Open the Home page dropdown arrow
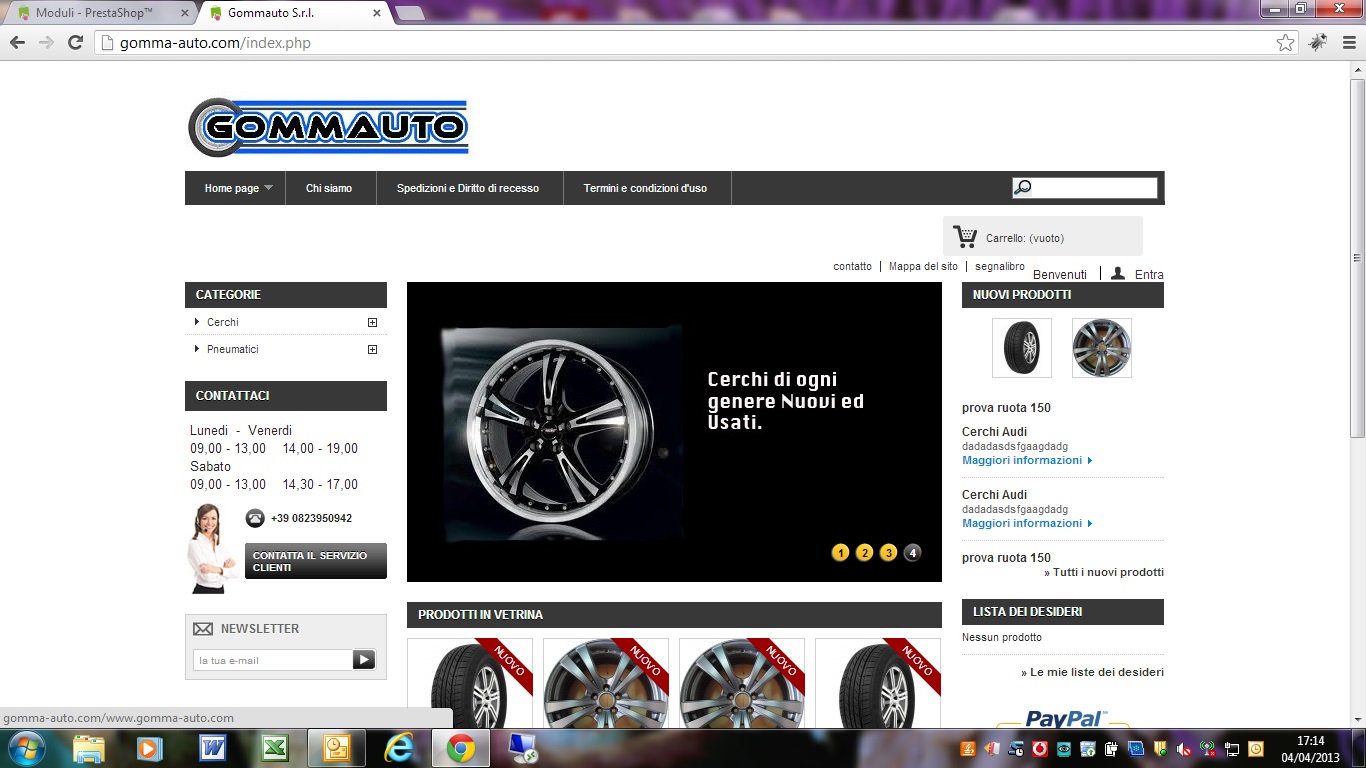 268,188
